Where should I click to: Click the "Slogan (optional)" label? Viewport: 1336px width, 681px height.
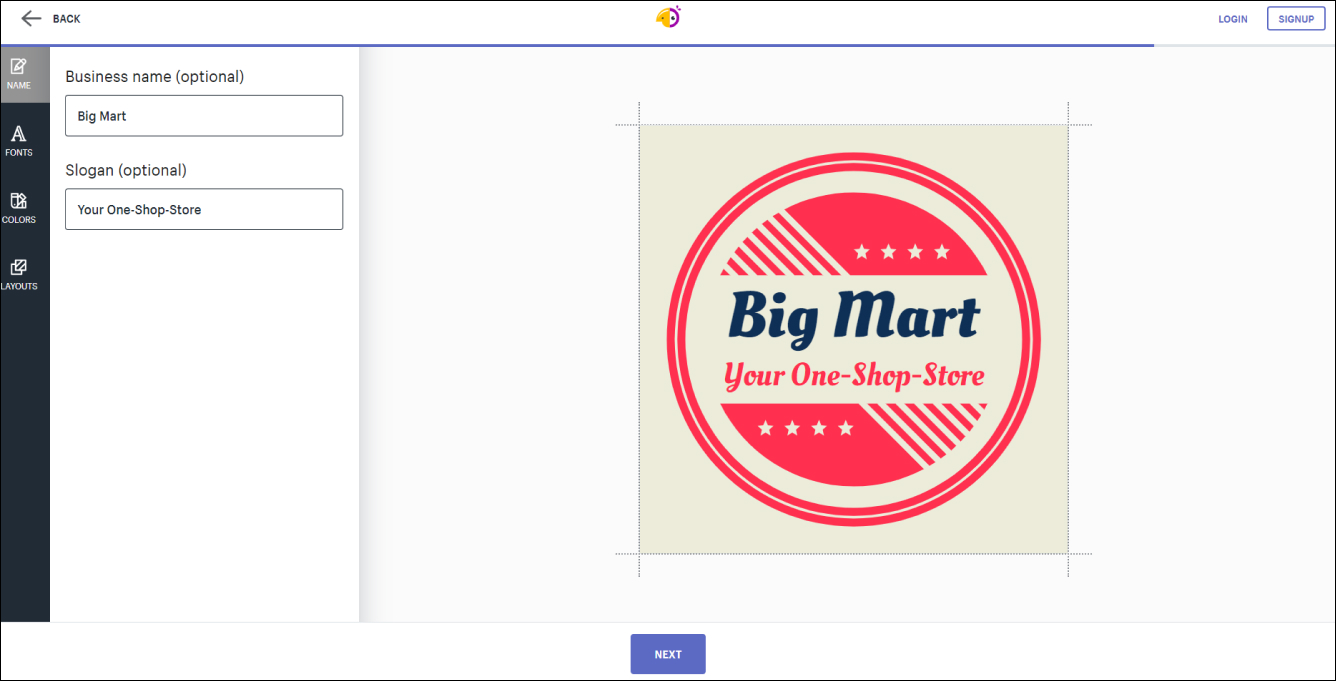point(126,170)
